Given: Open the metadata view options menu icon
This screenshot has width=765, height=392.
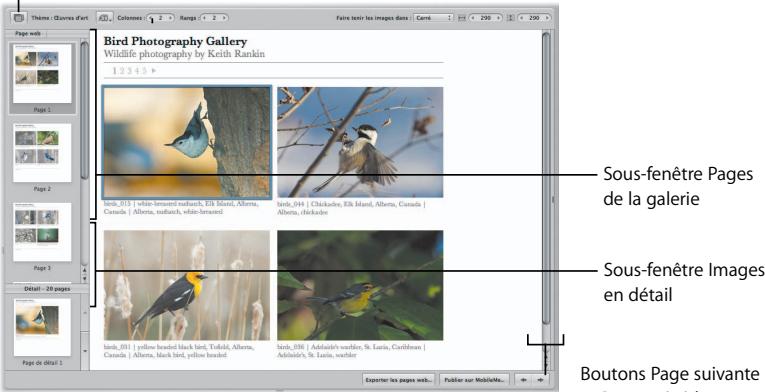Looking at the screenshot, I should click(104, 18).
